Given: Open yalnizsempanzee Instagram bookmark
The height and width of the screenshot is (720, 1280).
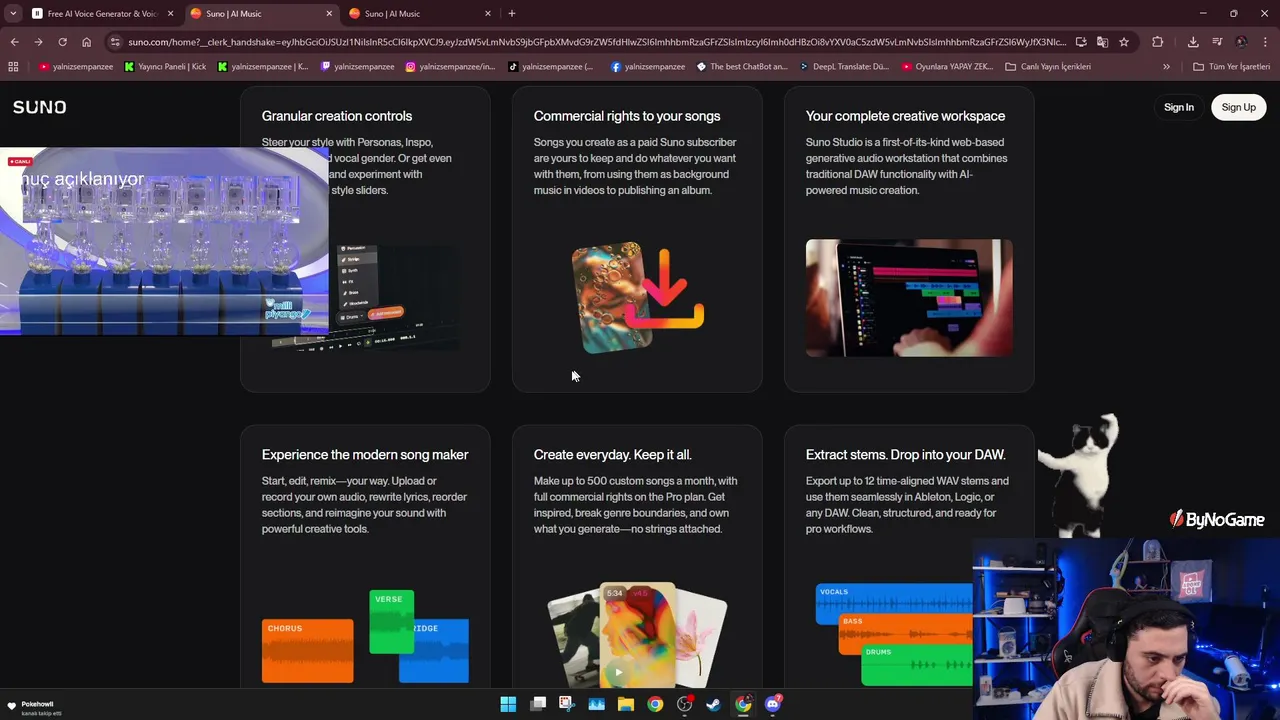Looking at the screenshot, I should coord(450,67).
